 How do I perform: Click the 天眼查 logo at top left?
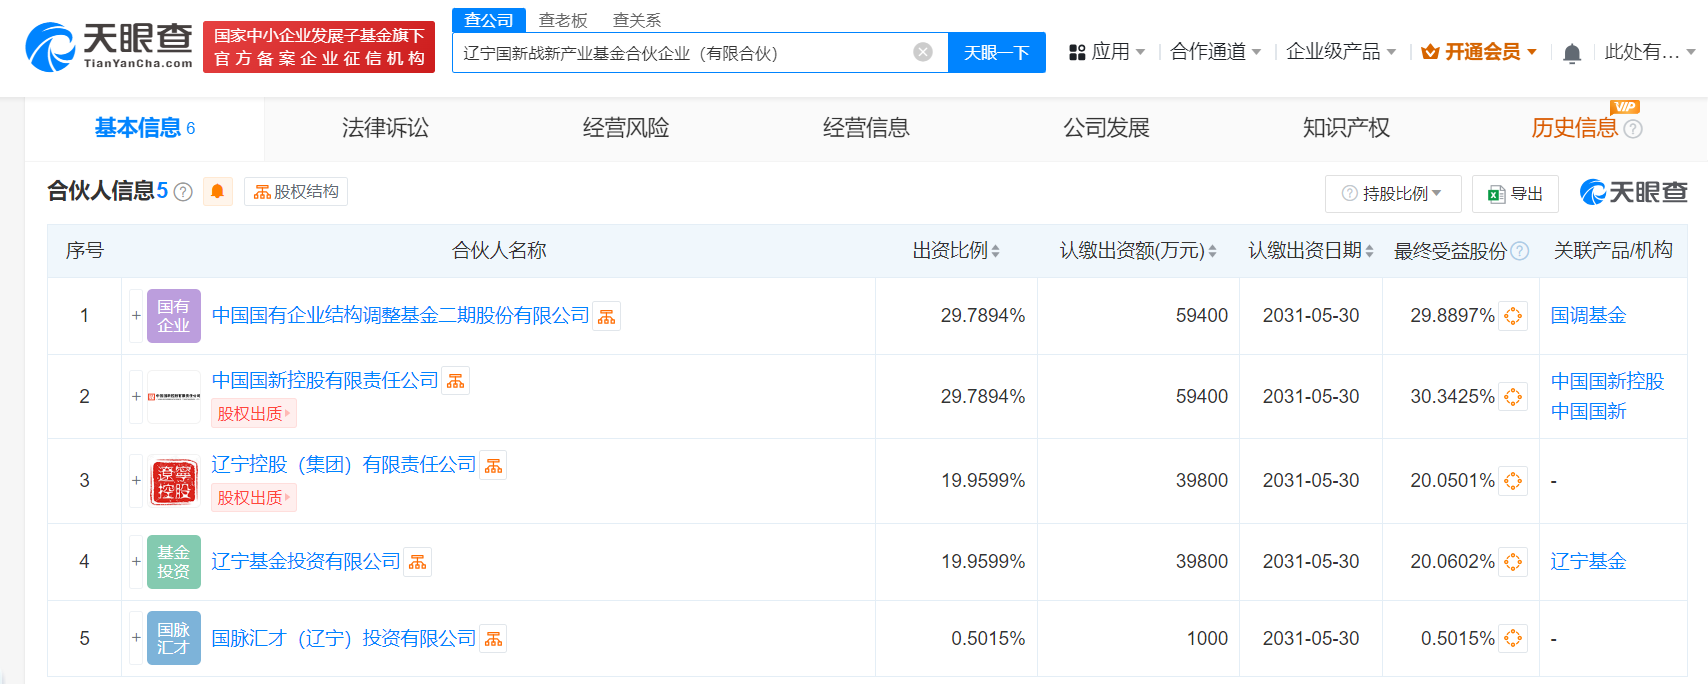[109, 47]
